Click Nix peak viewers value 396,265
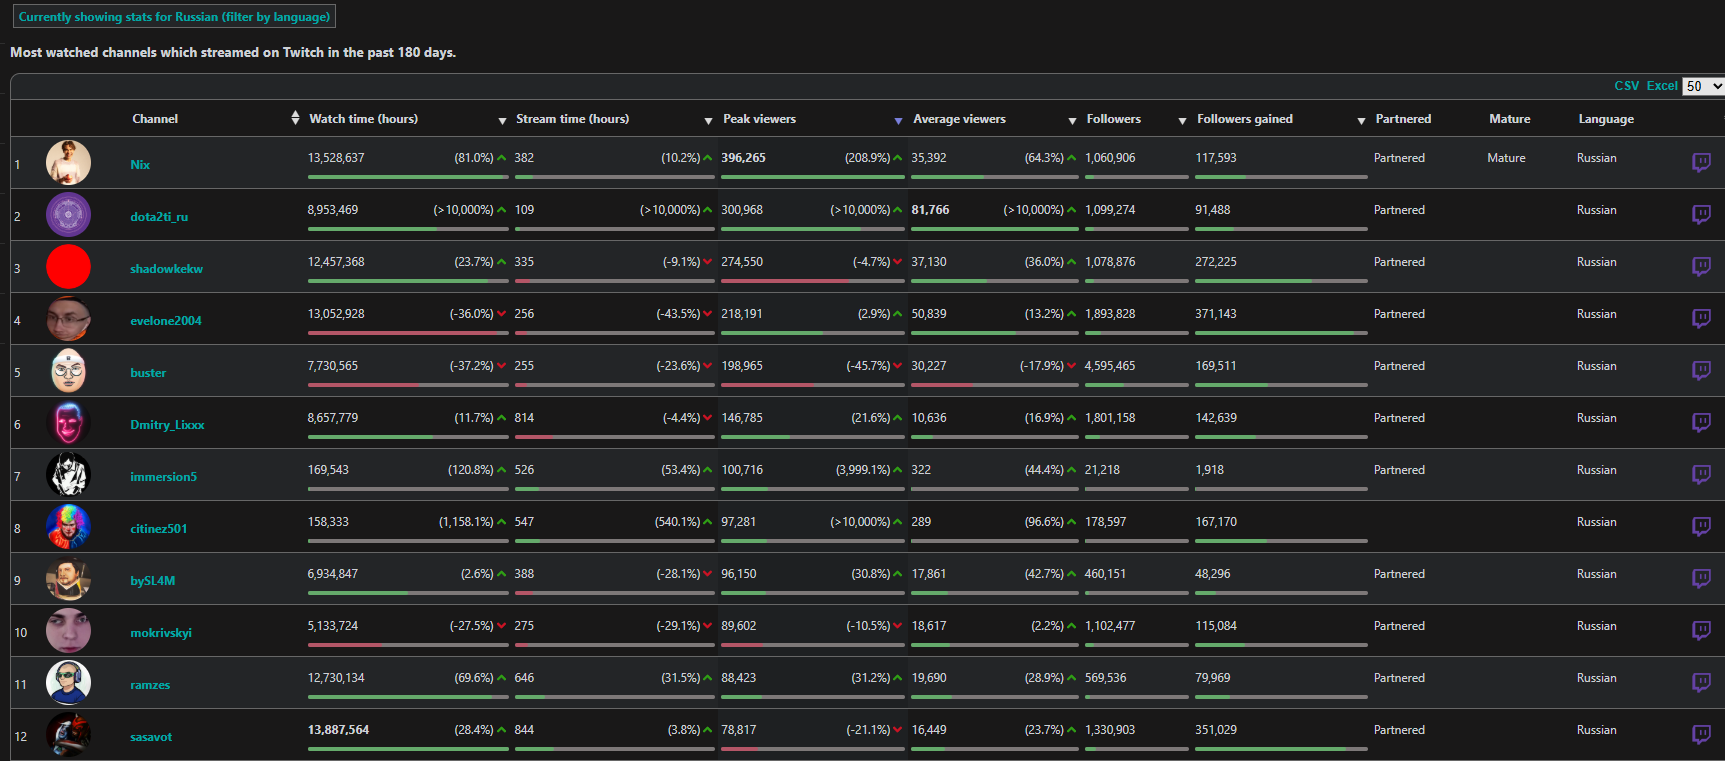 click(743, 158)
